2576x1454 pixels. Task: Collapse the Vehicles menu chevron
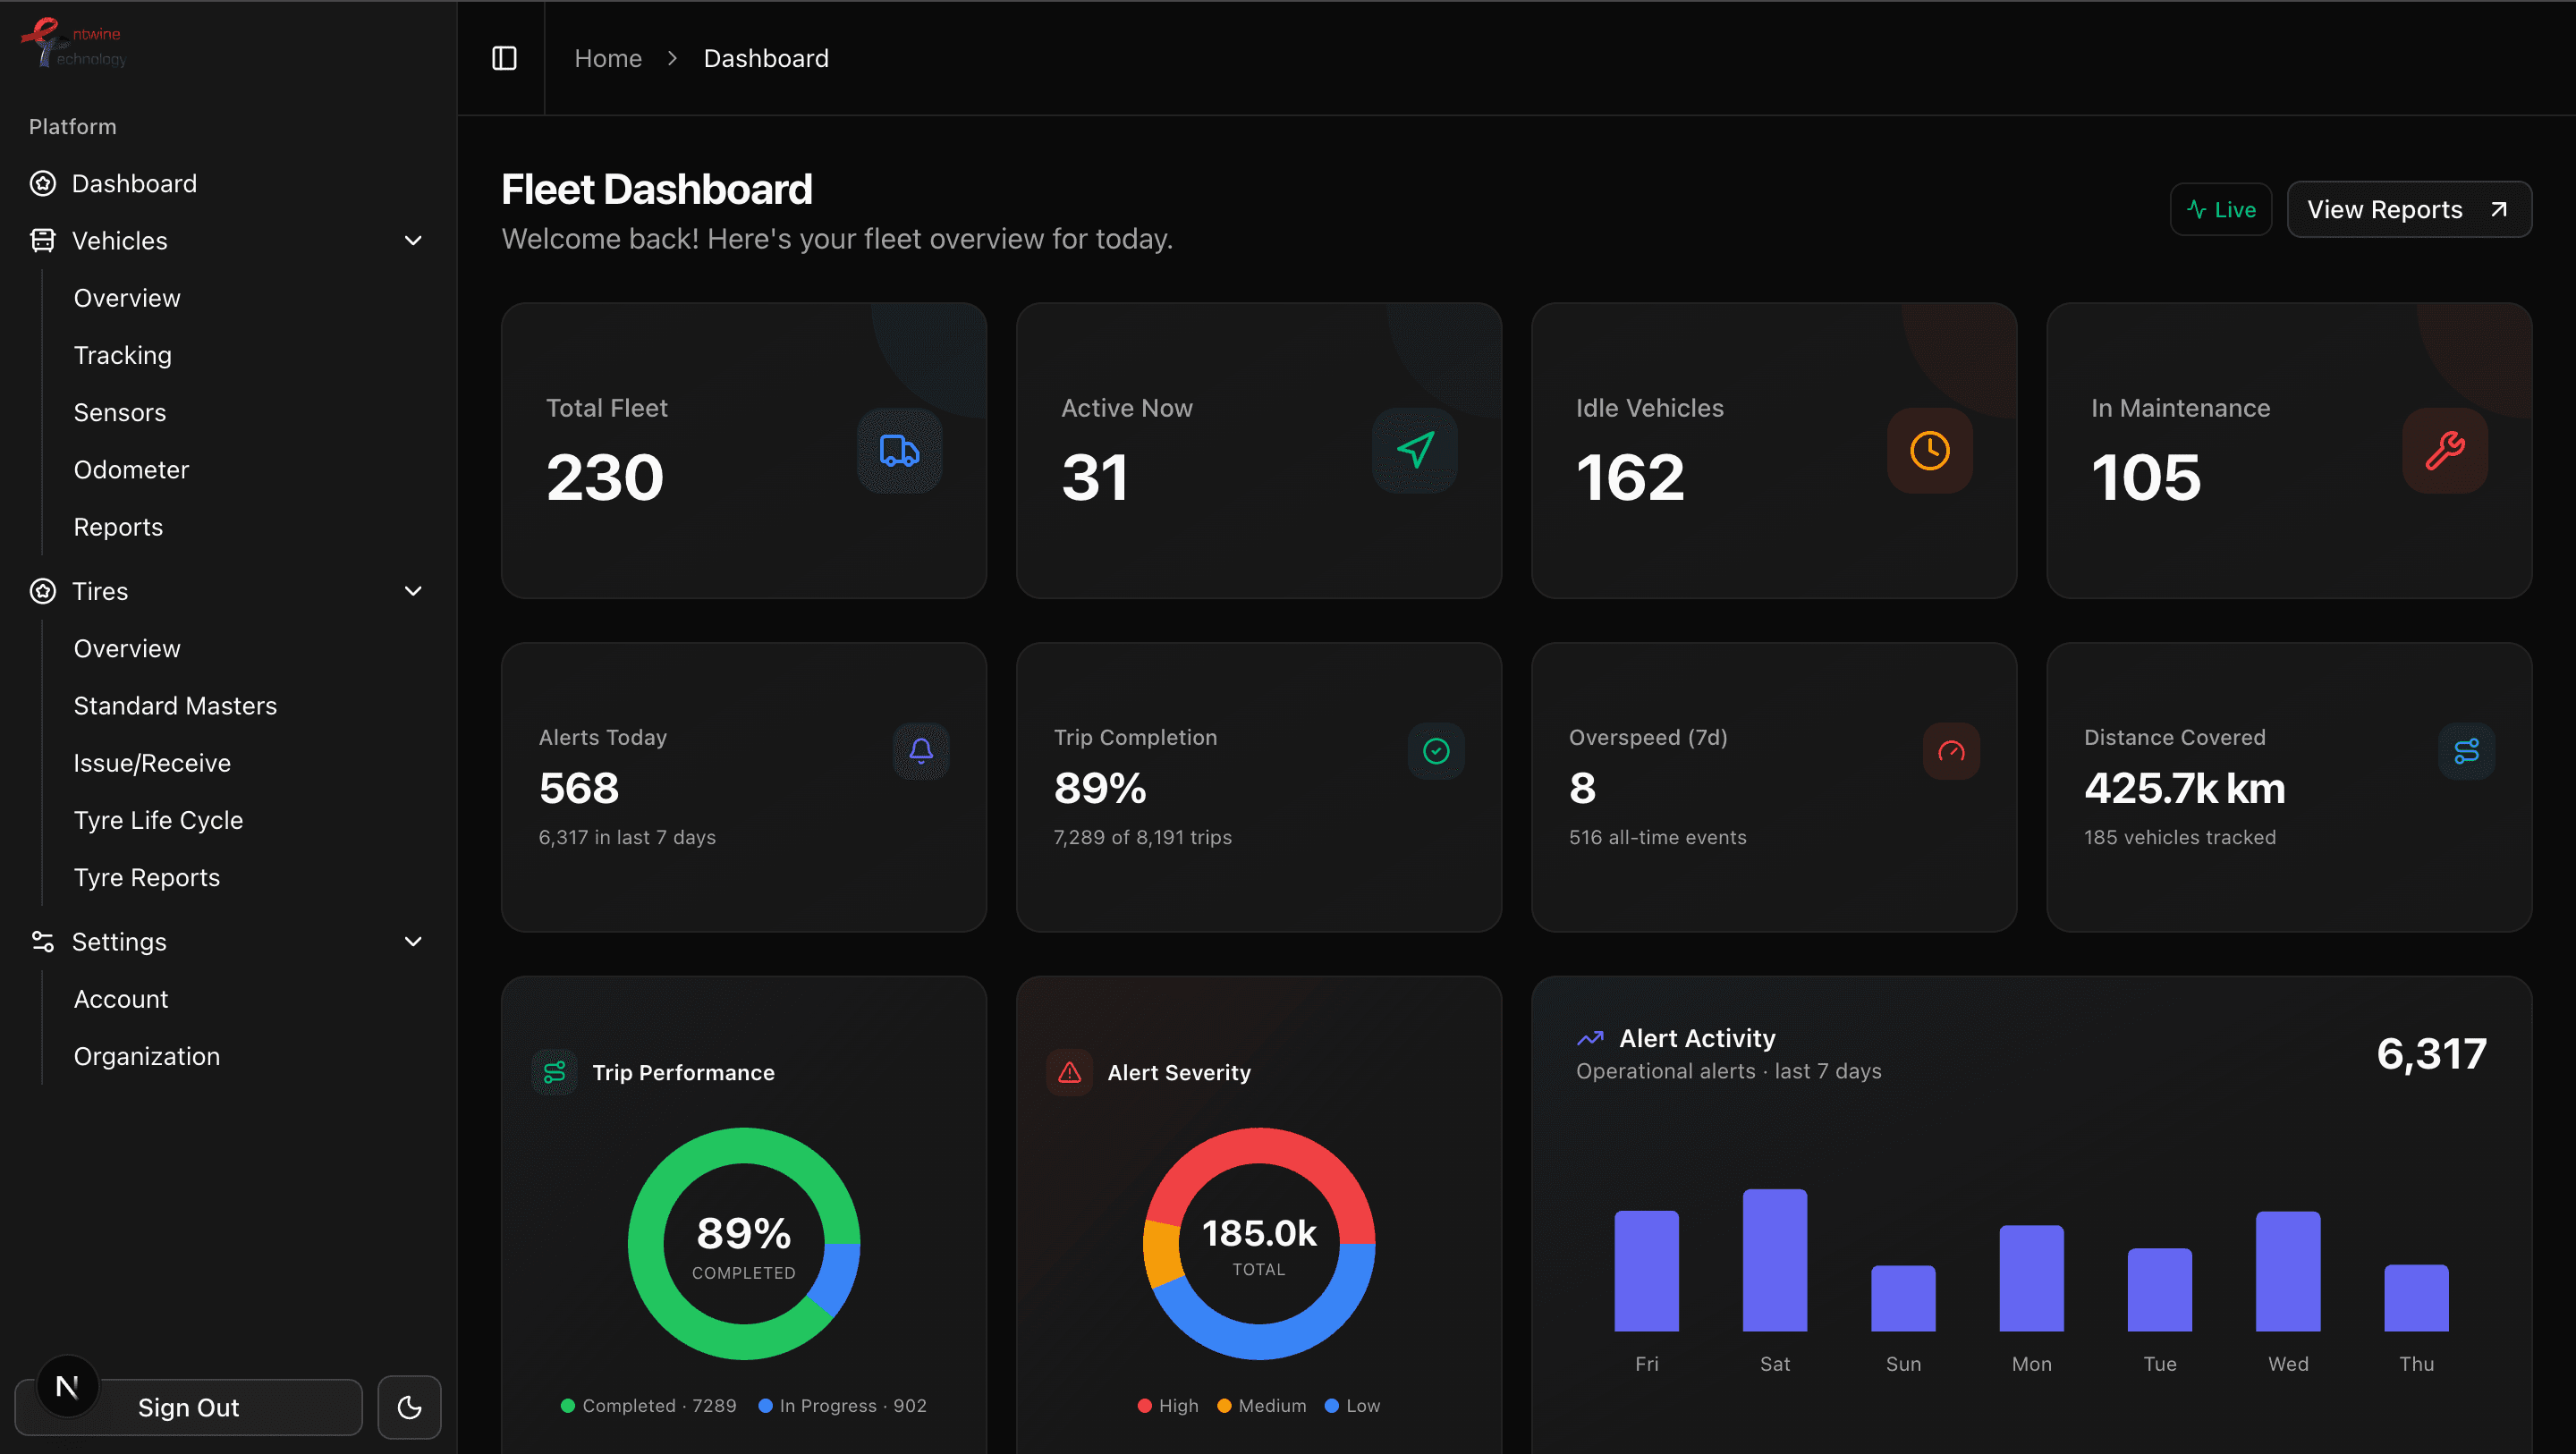pos(413,240)
